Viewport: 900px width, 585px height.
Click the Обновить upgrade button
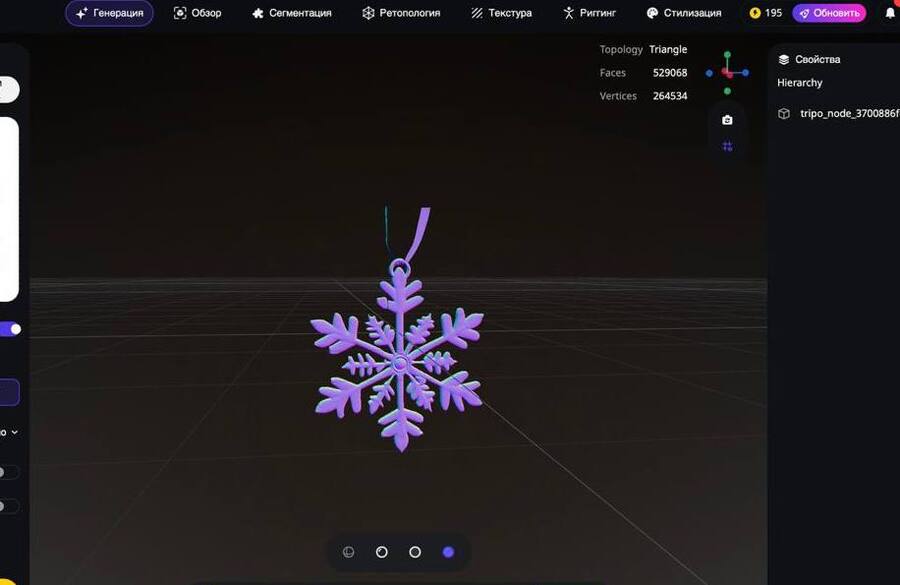coord(829,13)
